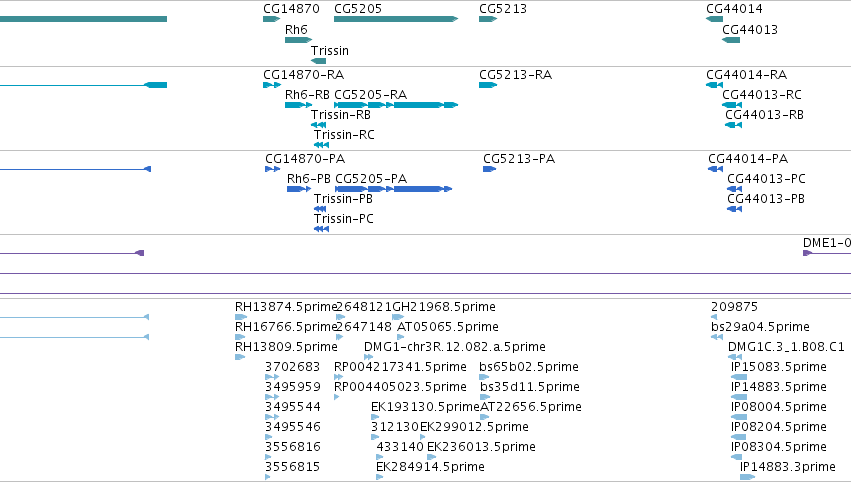Click the Rh6-PB protein label
This screenshot has height=482, width=851.
(309, 179)
